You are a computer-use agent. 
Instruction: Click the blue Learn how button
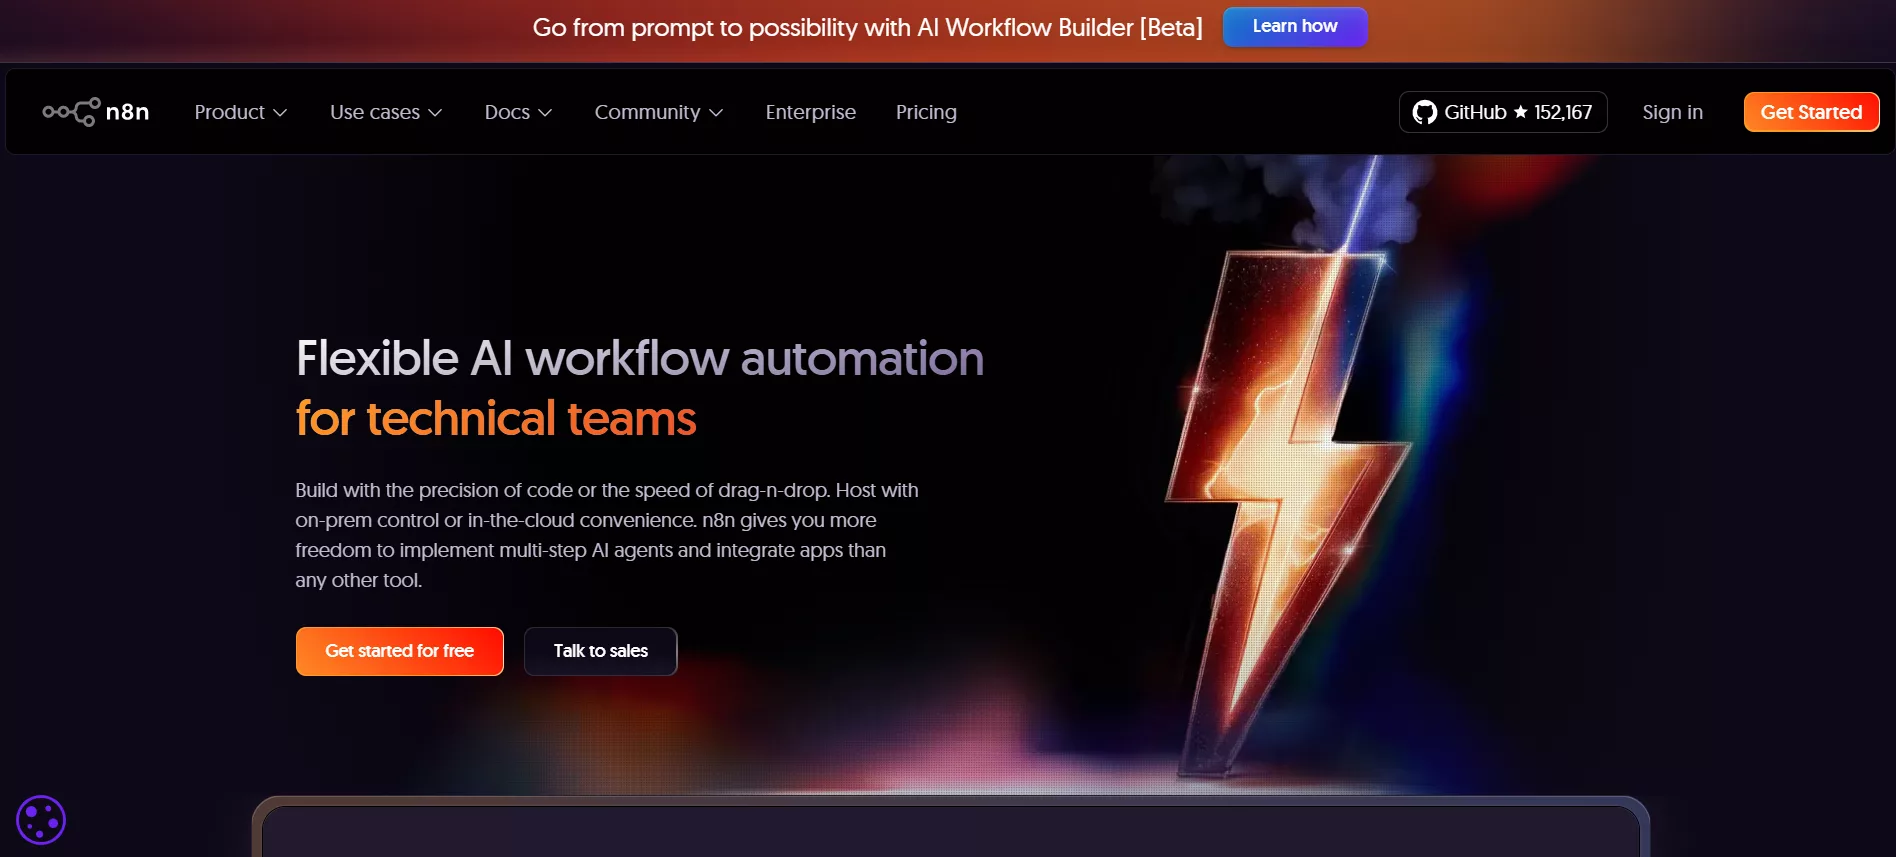pos(1294,27)
